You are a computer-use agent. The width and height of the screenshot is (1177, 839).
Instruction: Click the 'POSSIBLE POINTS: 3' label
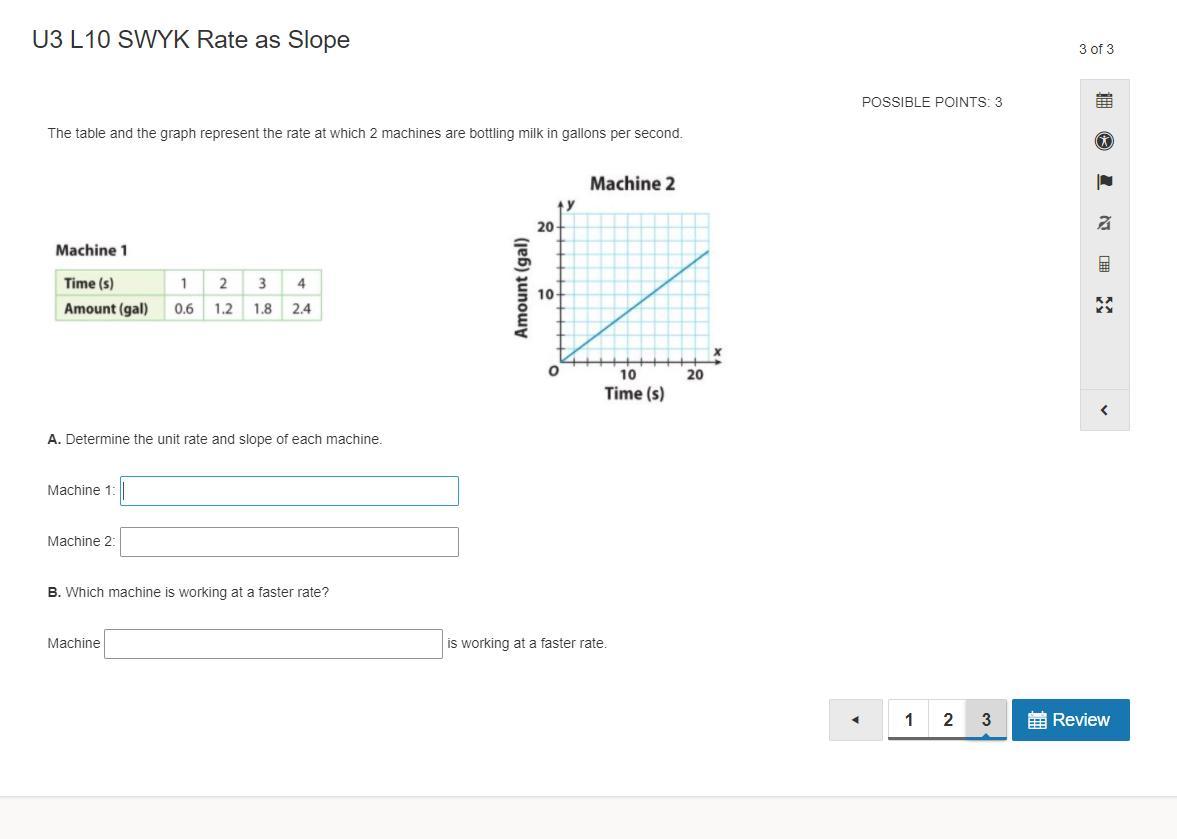[931, 102]
